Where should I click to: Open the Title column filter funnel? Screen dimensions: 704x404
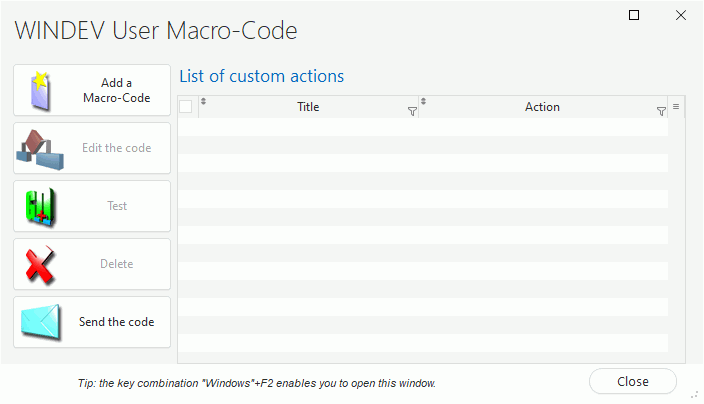pos(412,111)
